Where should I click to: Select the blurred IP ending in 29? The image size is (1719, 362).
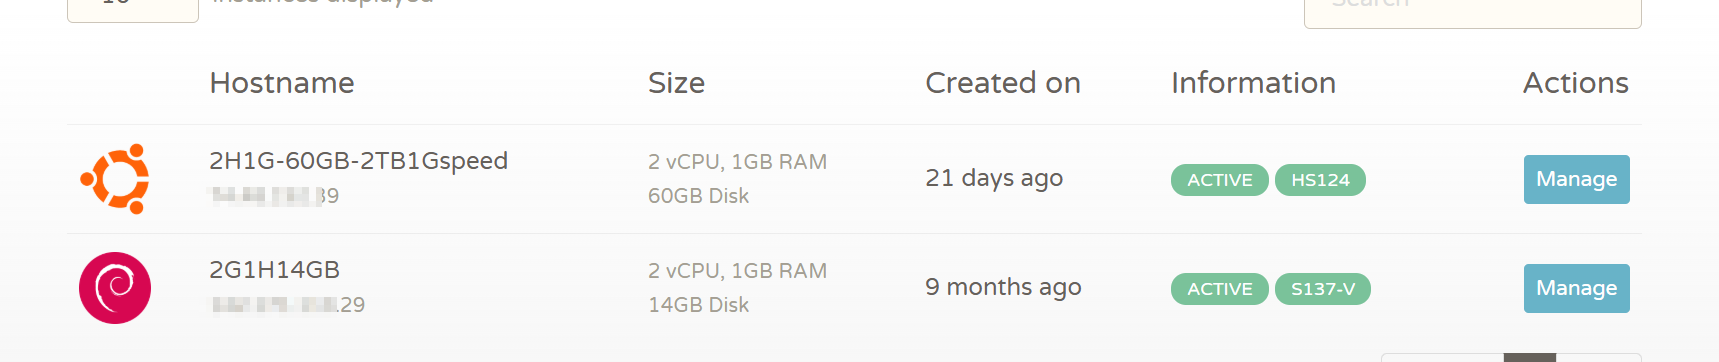point(287,305)
